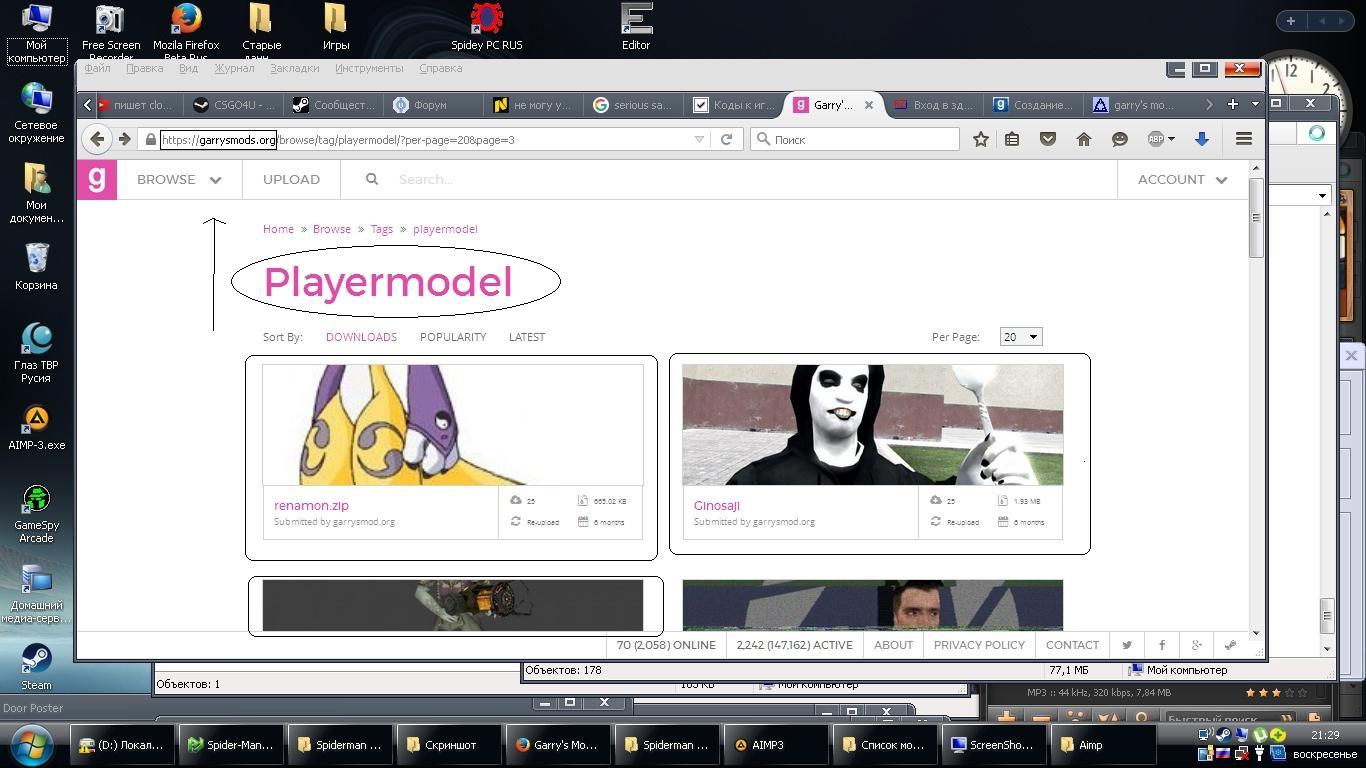The width and height of the screenshot is (1366, 768).
Task: Go to the Firefox home page icon
Action: pos(1083,139)
